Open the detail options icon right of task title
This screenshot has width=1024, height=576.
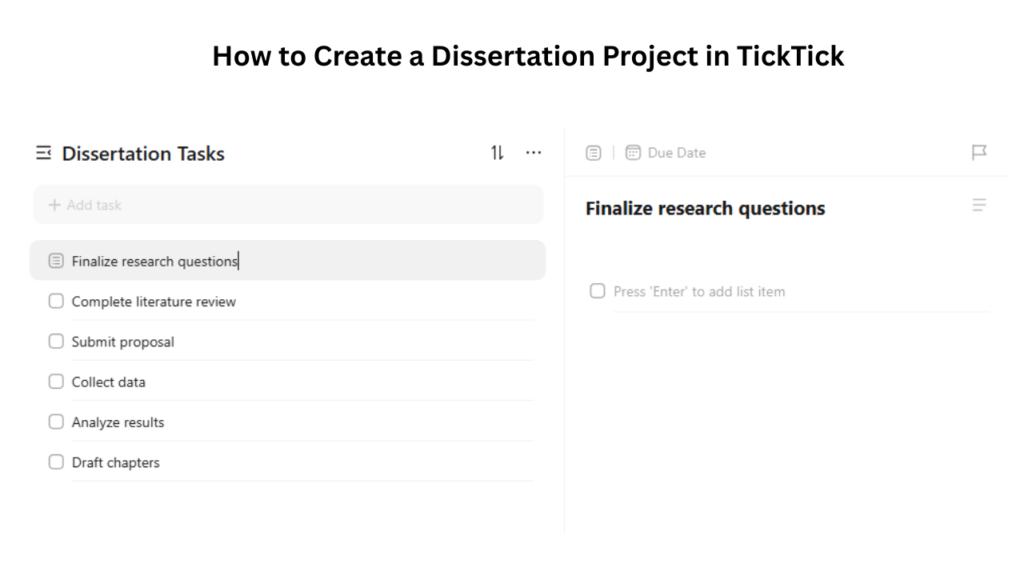(979, 205)
